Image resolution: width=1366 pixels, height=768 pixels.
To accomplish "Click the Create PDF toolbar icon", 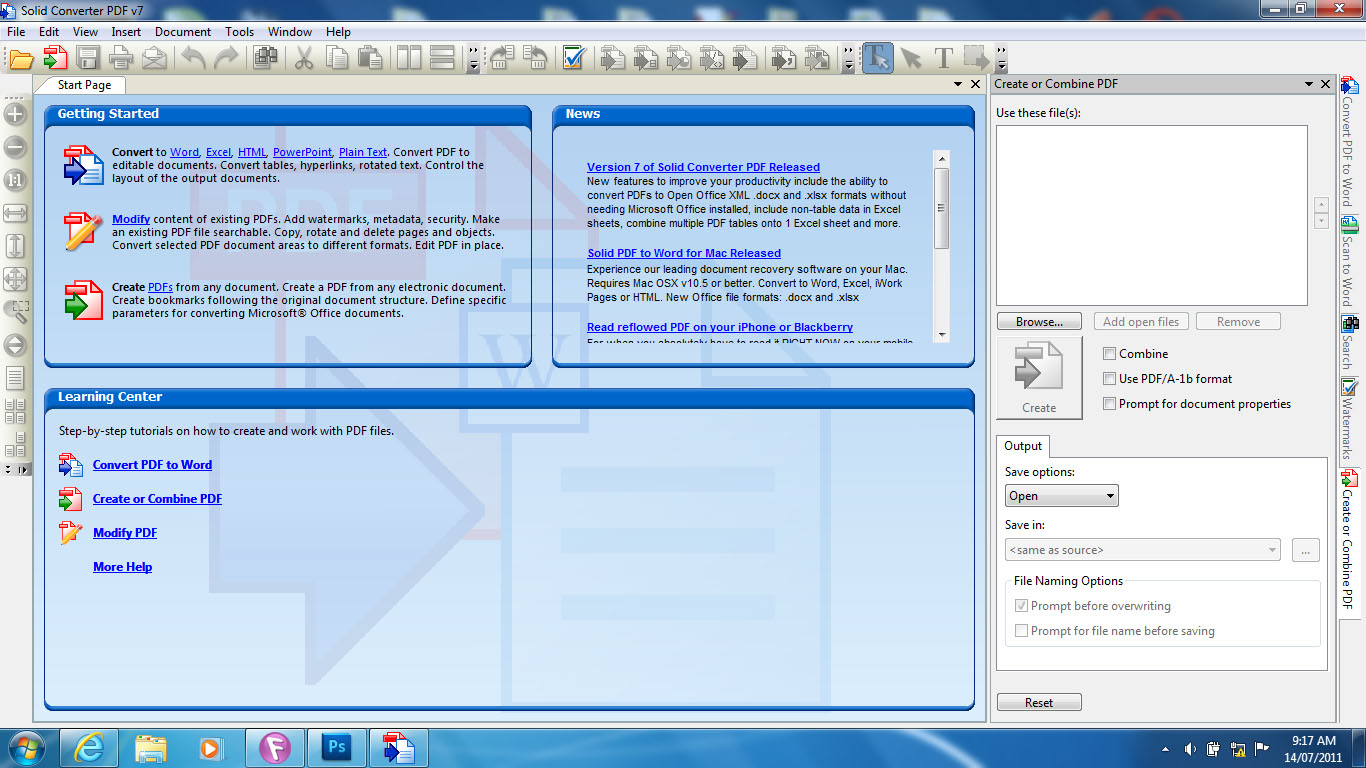I will (x=55, y=58).
